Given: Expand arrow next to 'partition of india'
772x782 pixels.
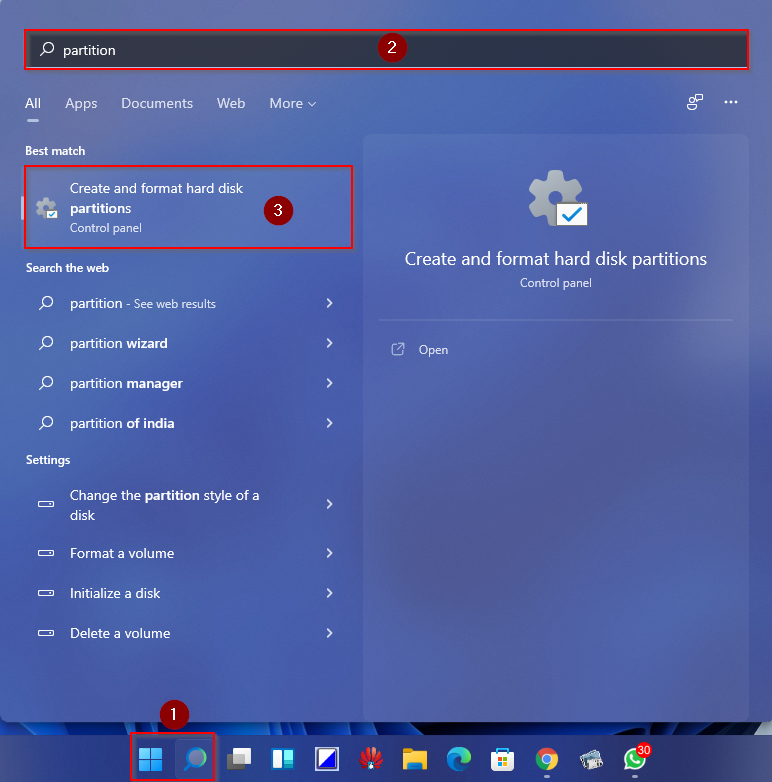Looking at the screenshot, I should coord(329,423).
